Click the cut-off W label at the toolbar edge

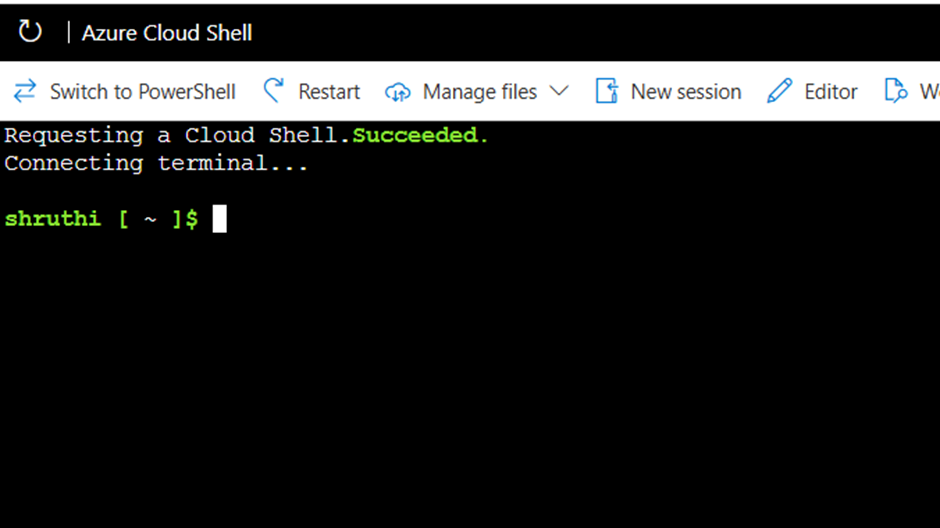[x=930, y=92]
